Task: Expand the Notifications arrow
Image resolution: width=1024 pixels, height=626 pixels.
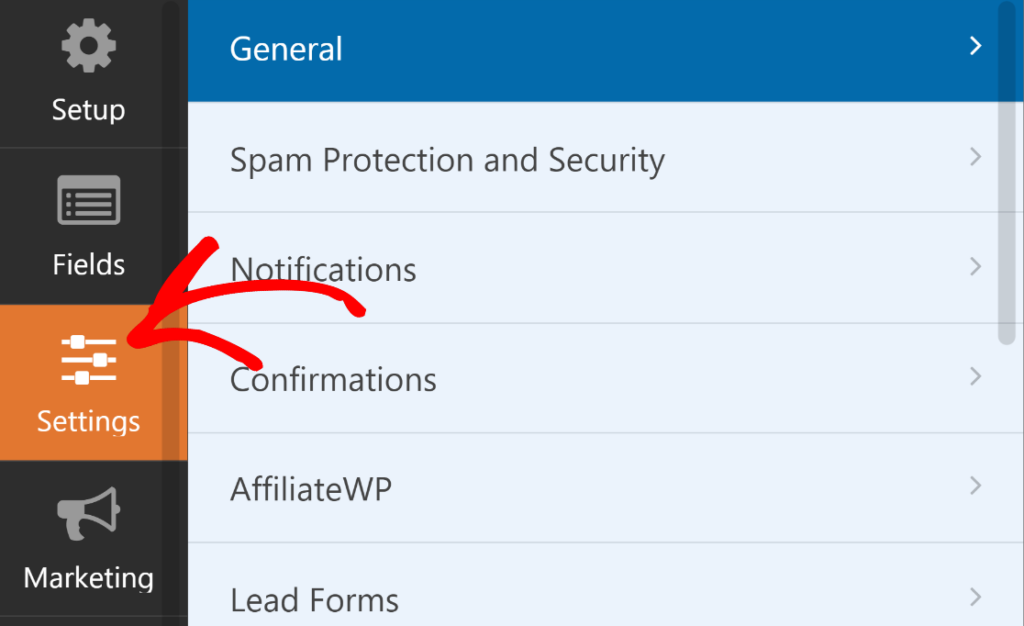Action: [x=977, y=266]
